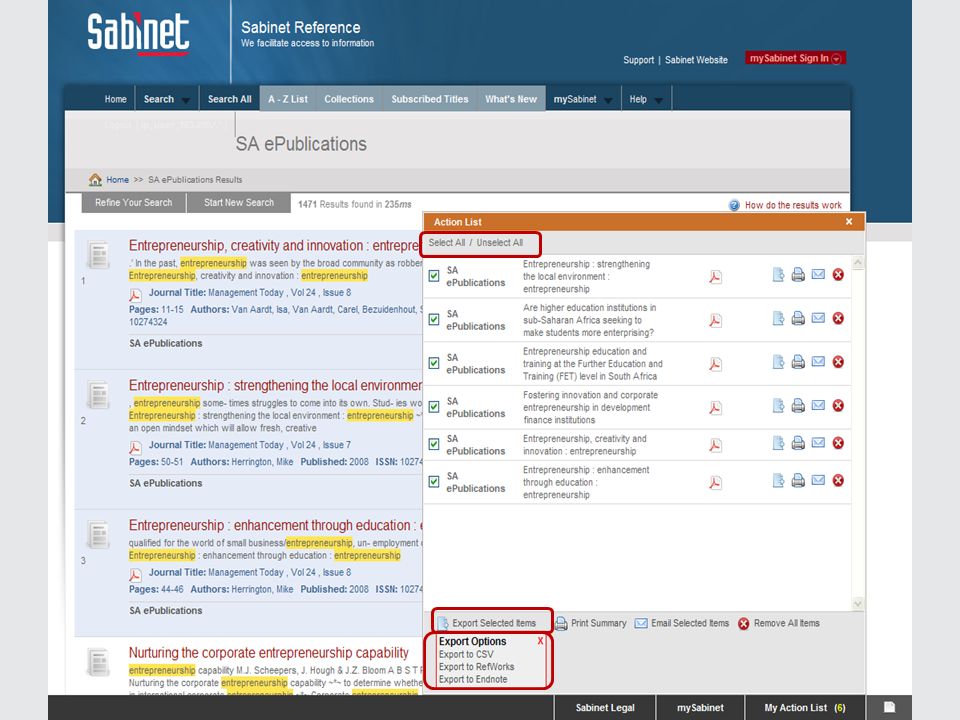This screenshot has width=960, height=720.
Task: Open PDF for 'creativity and innovation' action item
Action: (x=715, y=445)
